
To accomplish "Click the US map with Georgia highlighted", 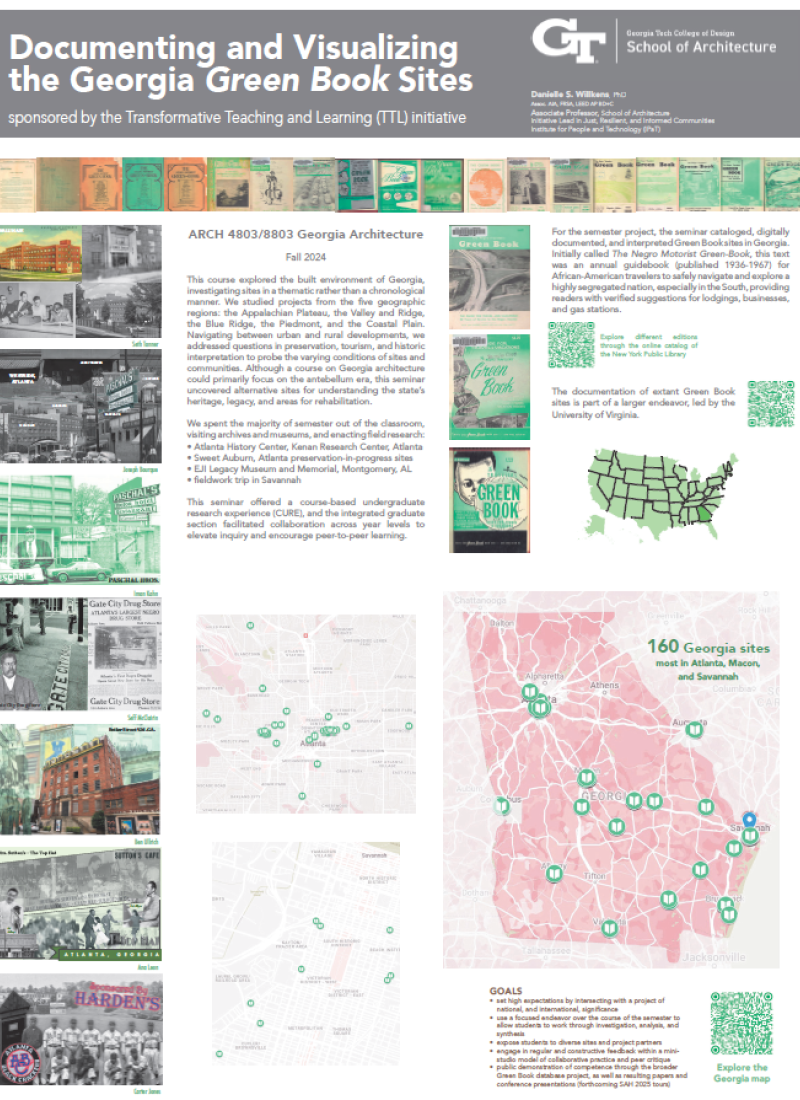I will pyautogui.click(x=662, y=496).
